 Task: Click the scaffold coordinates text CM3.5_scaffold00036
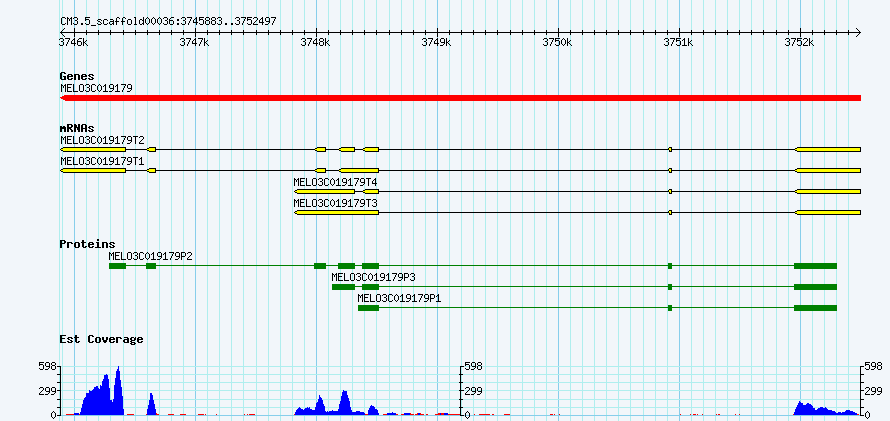[x=168, y=21]
